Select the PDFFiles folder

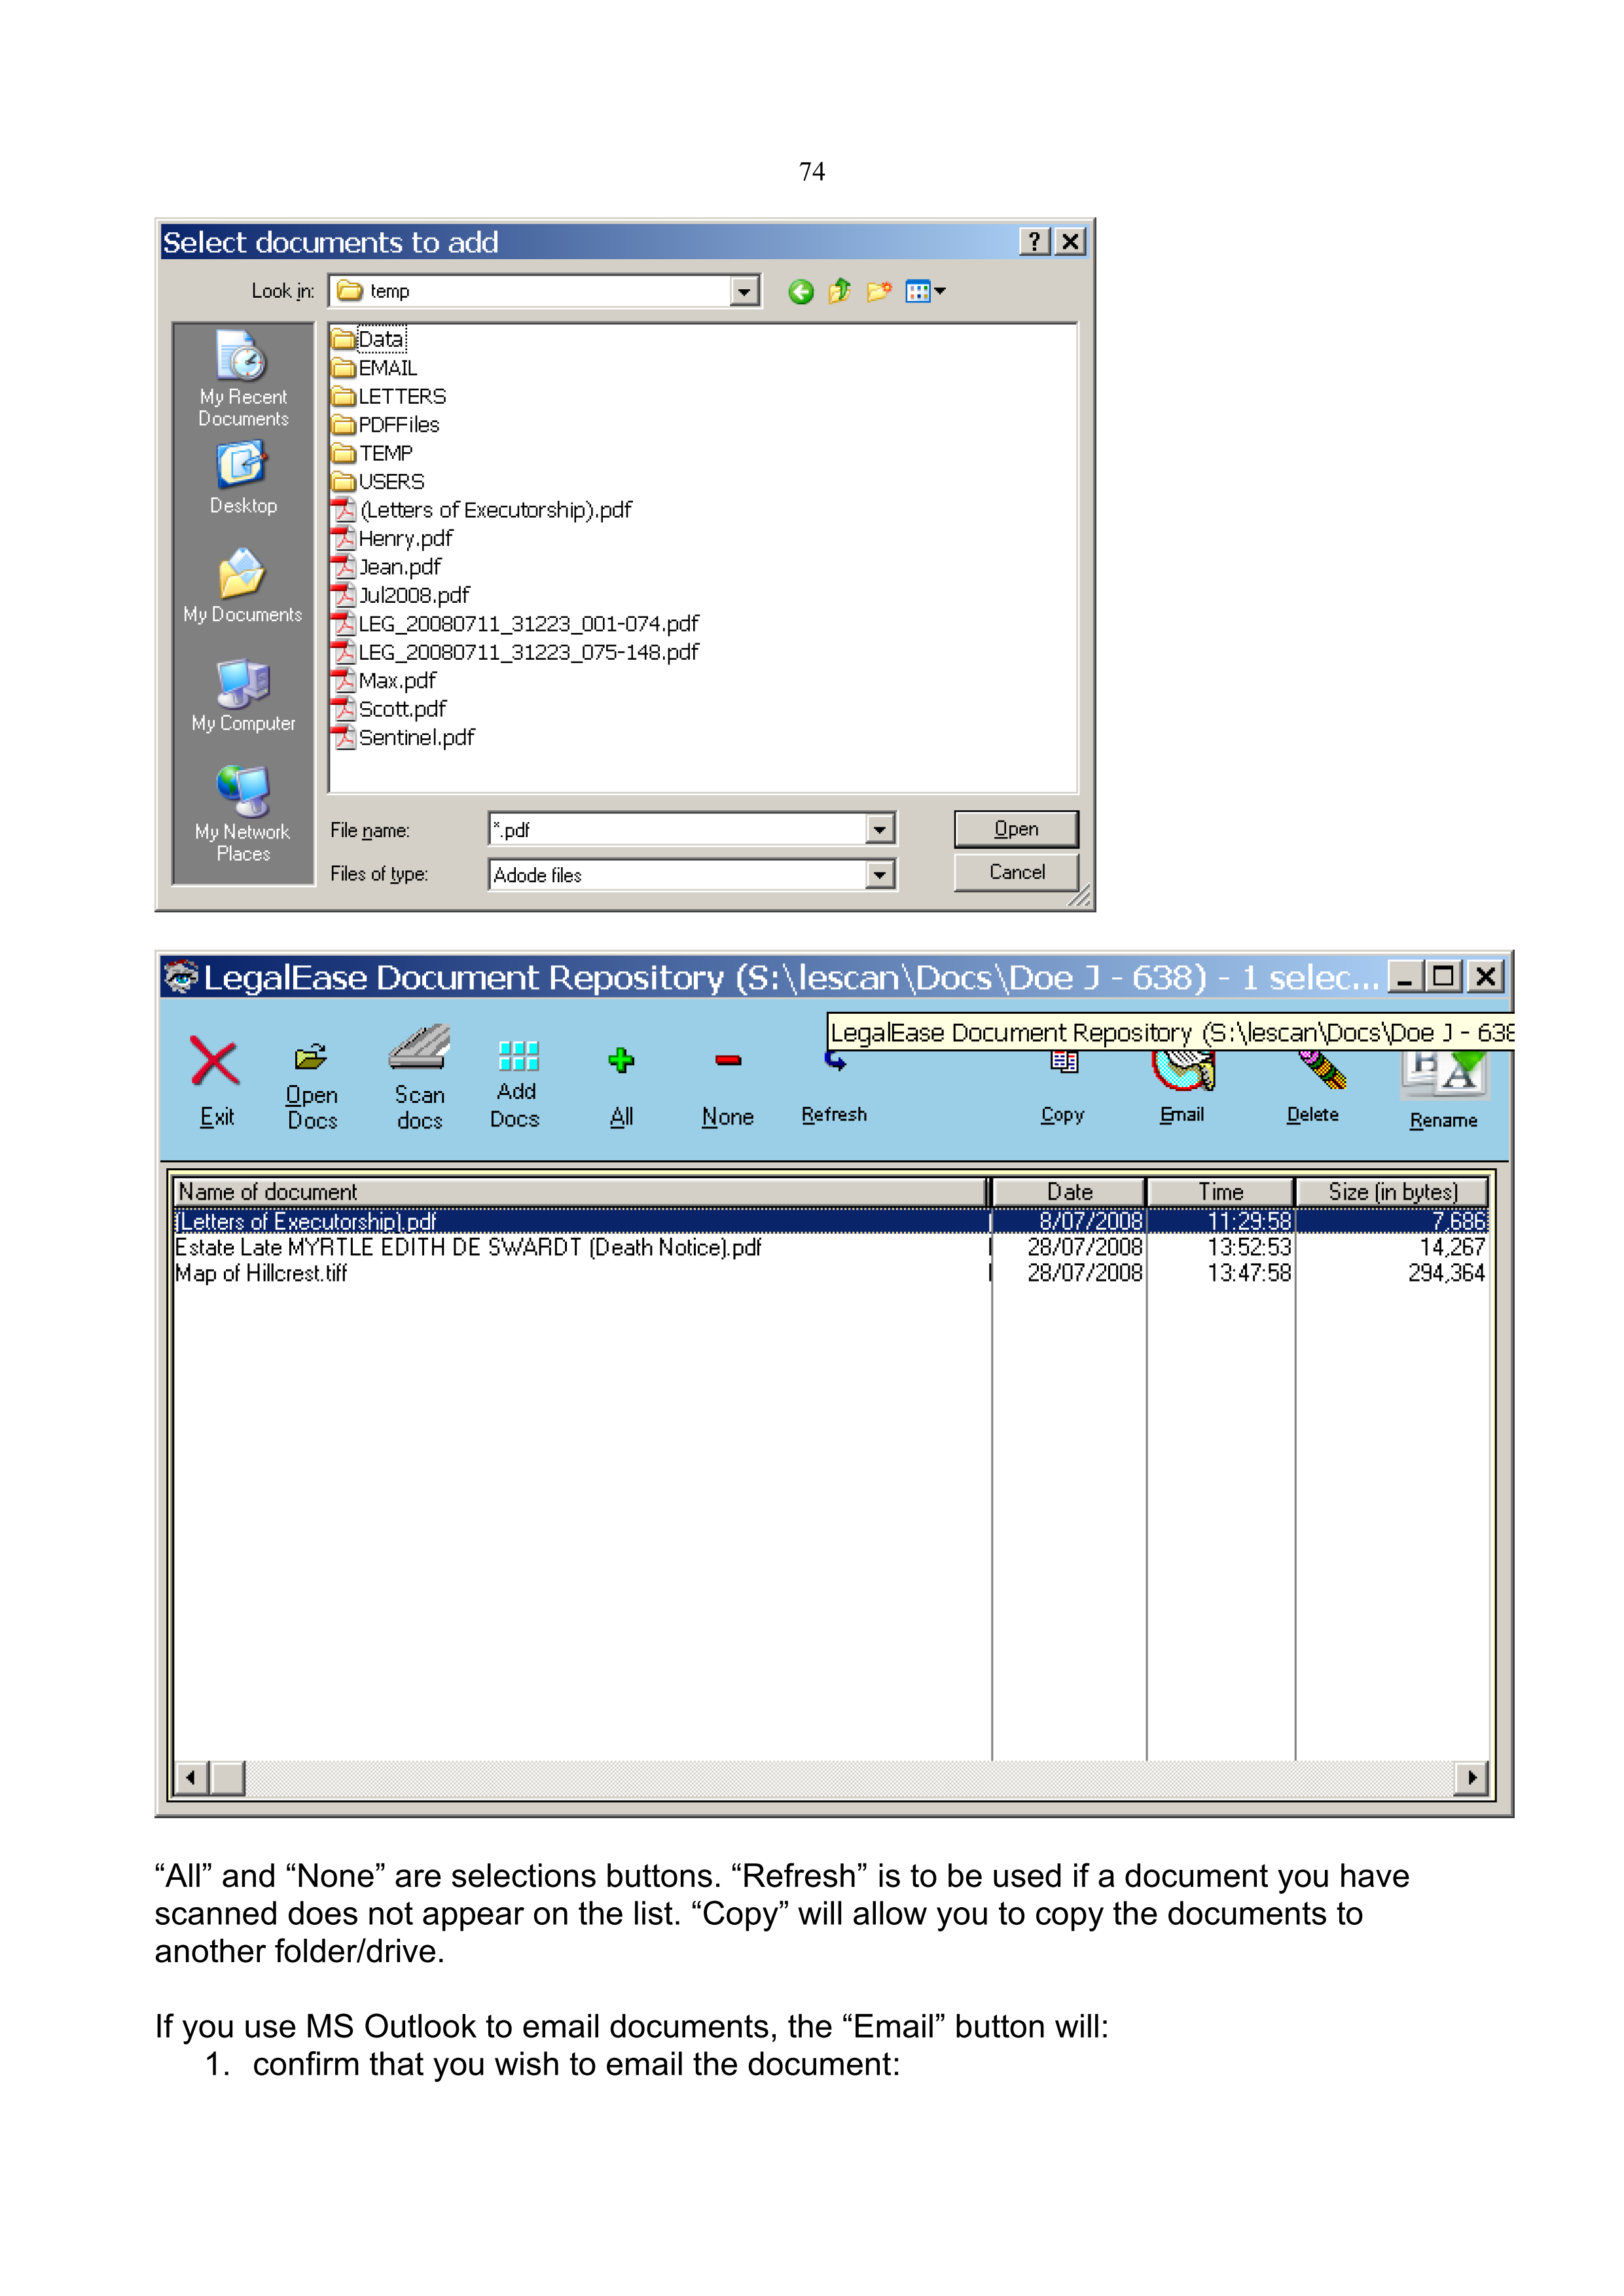pos(386,425)
